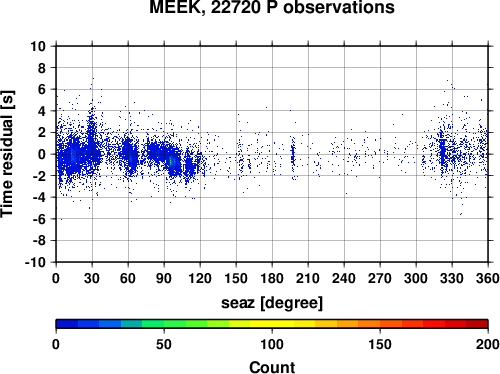Click the green-tinted dense cluster near seaz 95

pos(172,162)
